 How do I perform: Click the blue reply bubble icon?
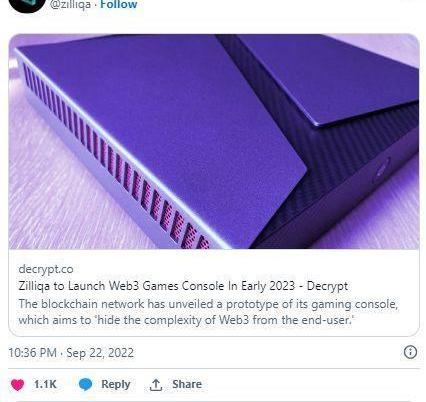(85, 384)
